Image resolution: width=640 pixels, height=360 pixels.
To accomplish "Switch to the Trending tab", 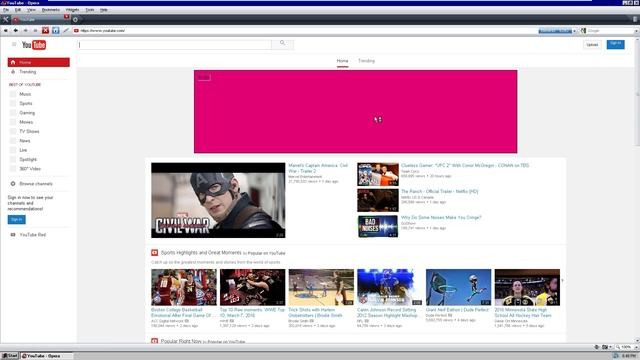I will pyautogui.click(x=366, y=61).
